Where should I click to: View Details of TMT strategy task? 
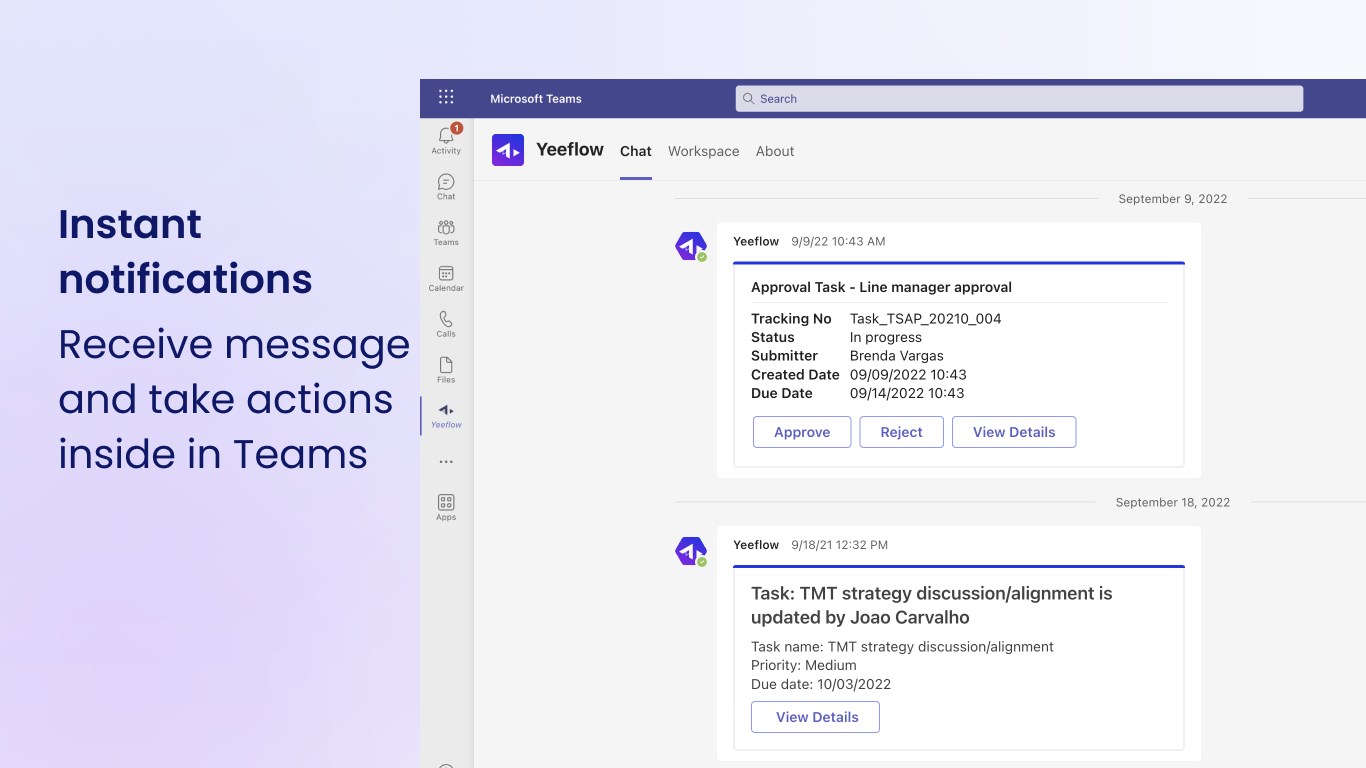[815, 717]
